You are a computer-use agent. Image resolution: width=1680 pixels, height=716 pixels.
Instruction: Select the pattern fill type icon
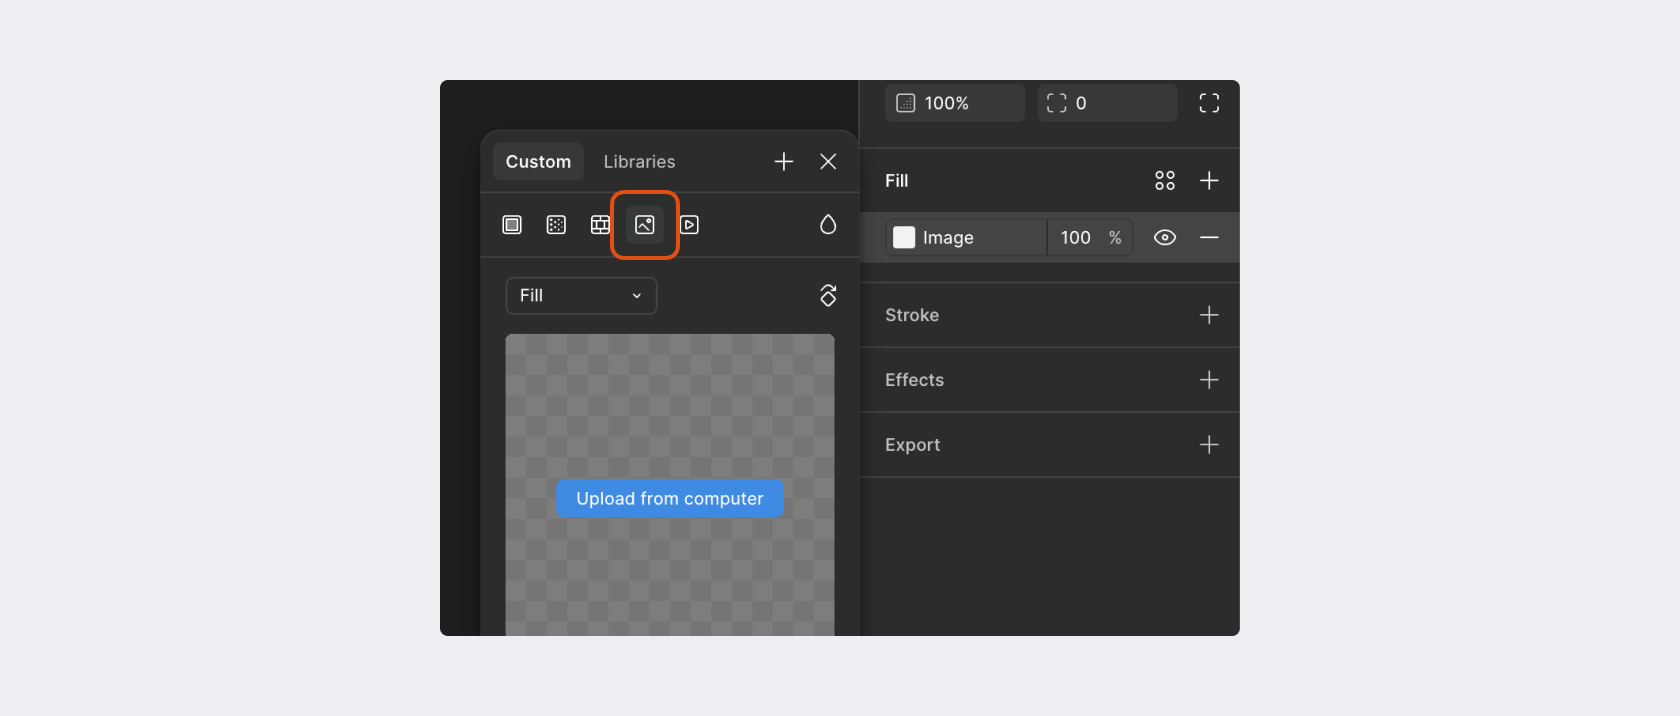600,225
